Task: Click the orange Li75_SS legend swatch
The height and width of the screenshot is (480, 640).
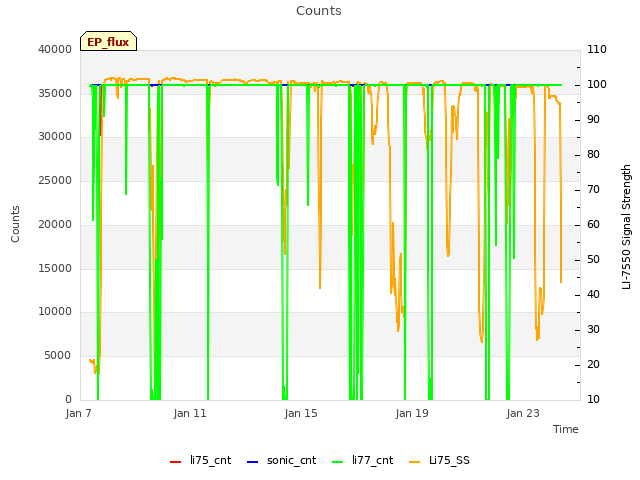Action: tap(414, 462)
